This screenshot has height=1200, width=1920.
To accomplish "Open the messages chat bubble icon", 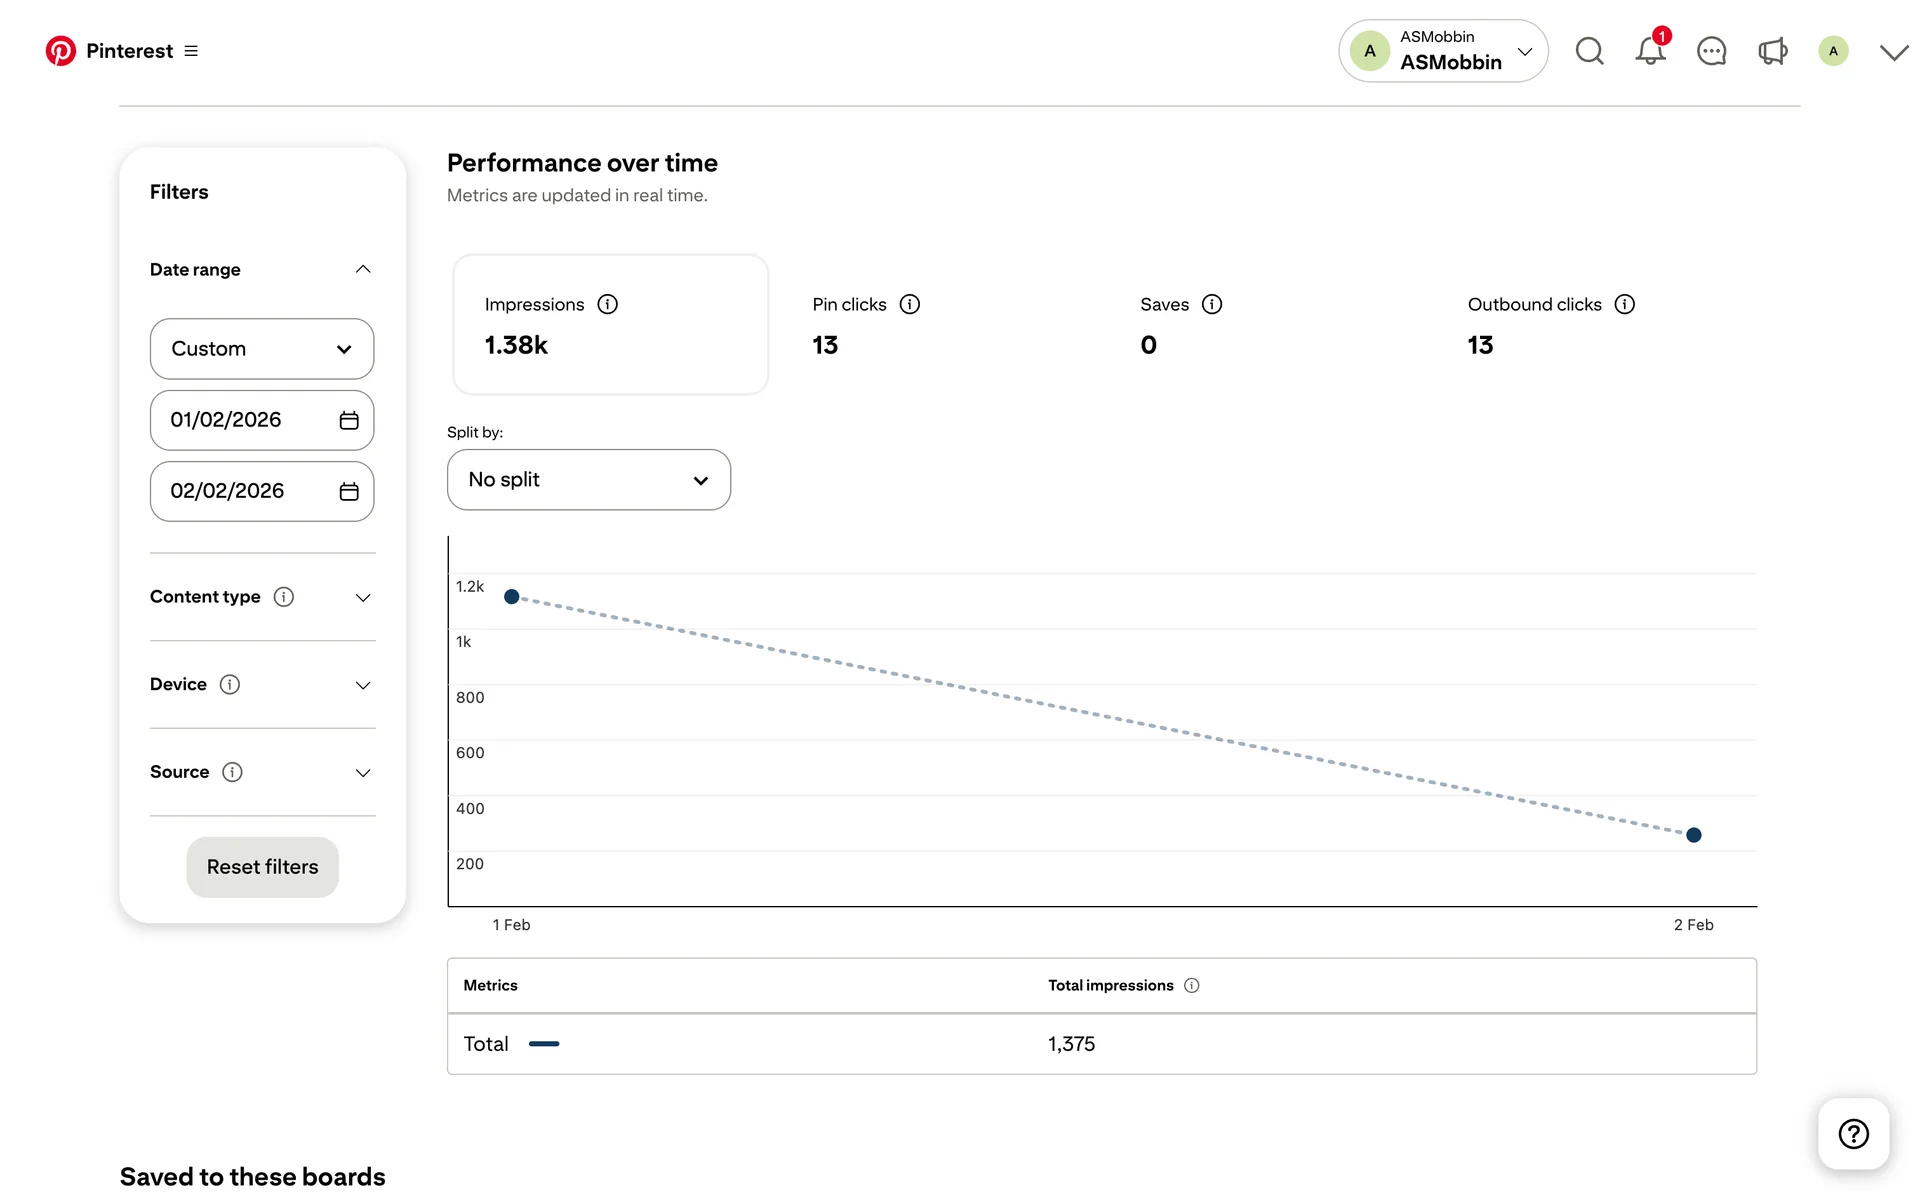I will point(1711,51).
